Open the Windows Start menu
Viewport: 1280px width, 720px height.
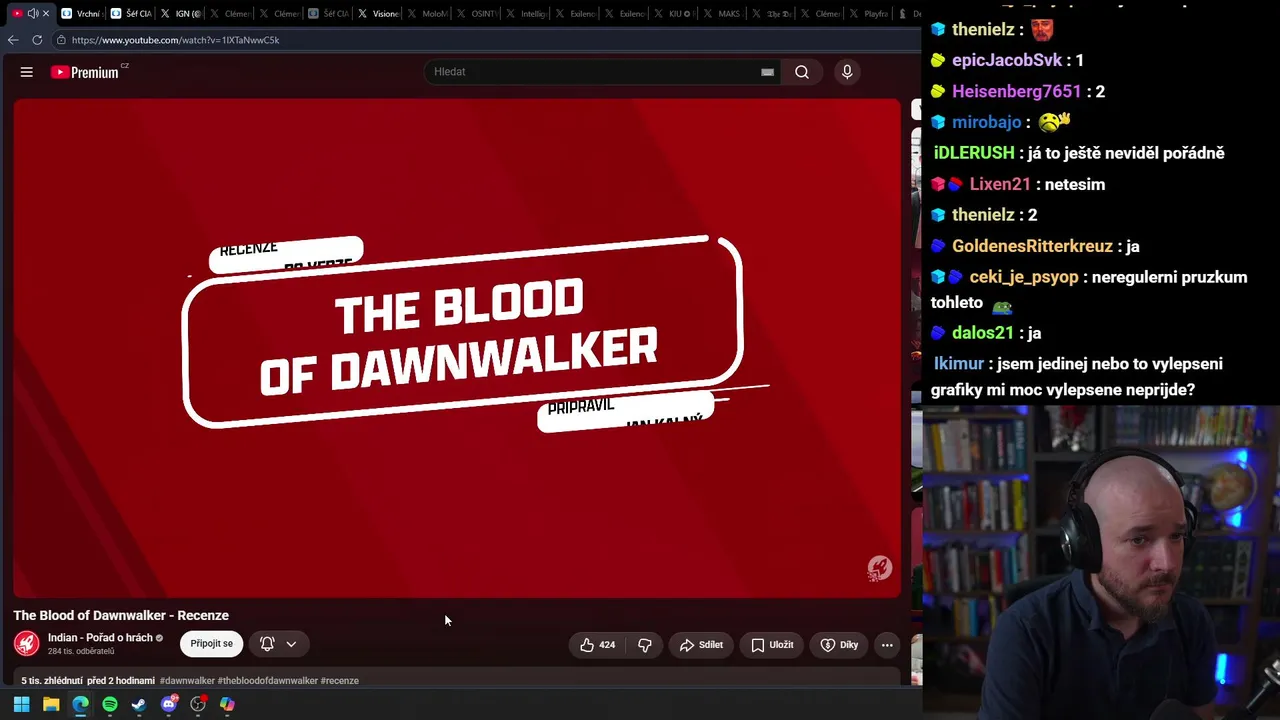tap(21, 704)
